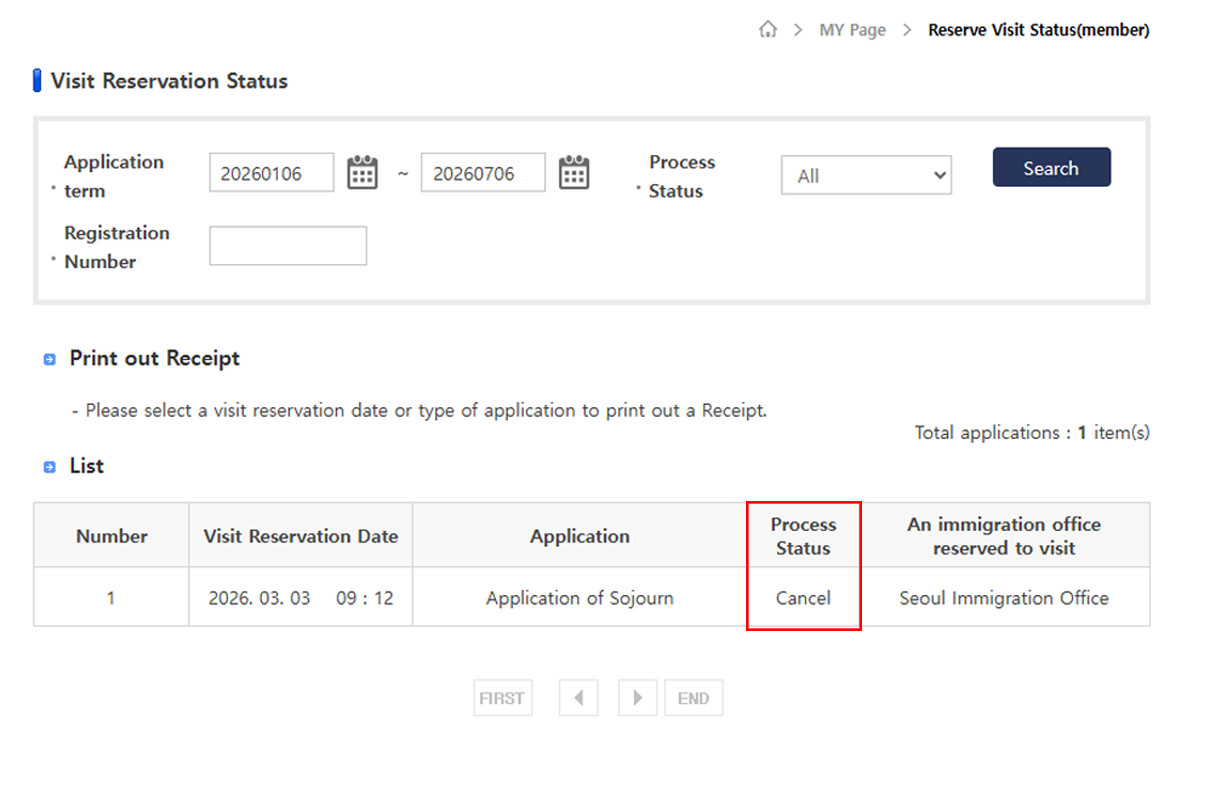
Task: Focus the Registration Number input field
Action: [x=288, y=246]
